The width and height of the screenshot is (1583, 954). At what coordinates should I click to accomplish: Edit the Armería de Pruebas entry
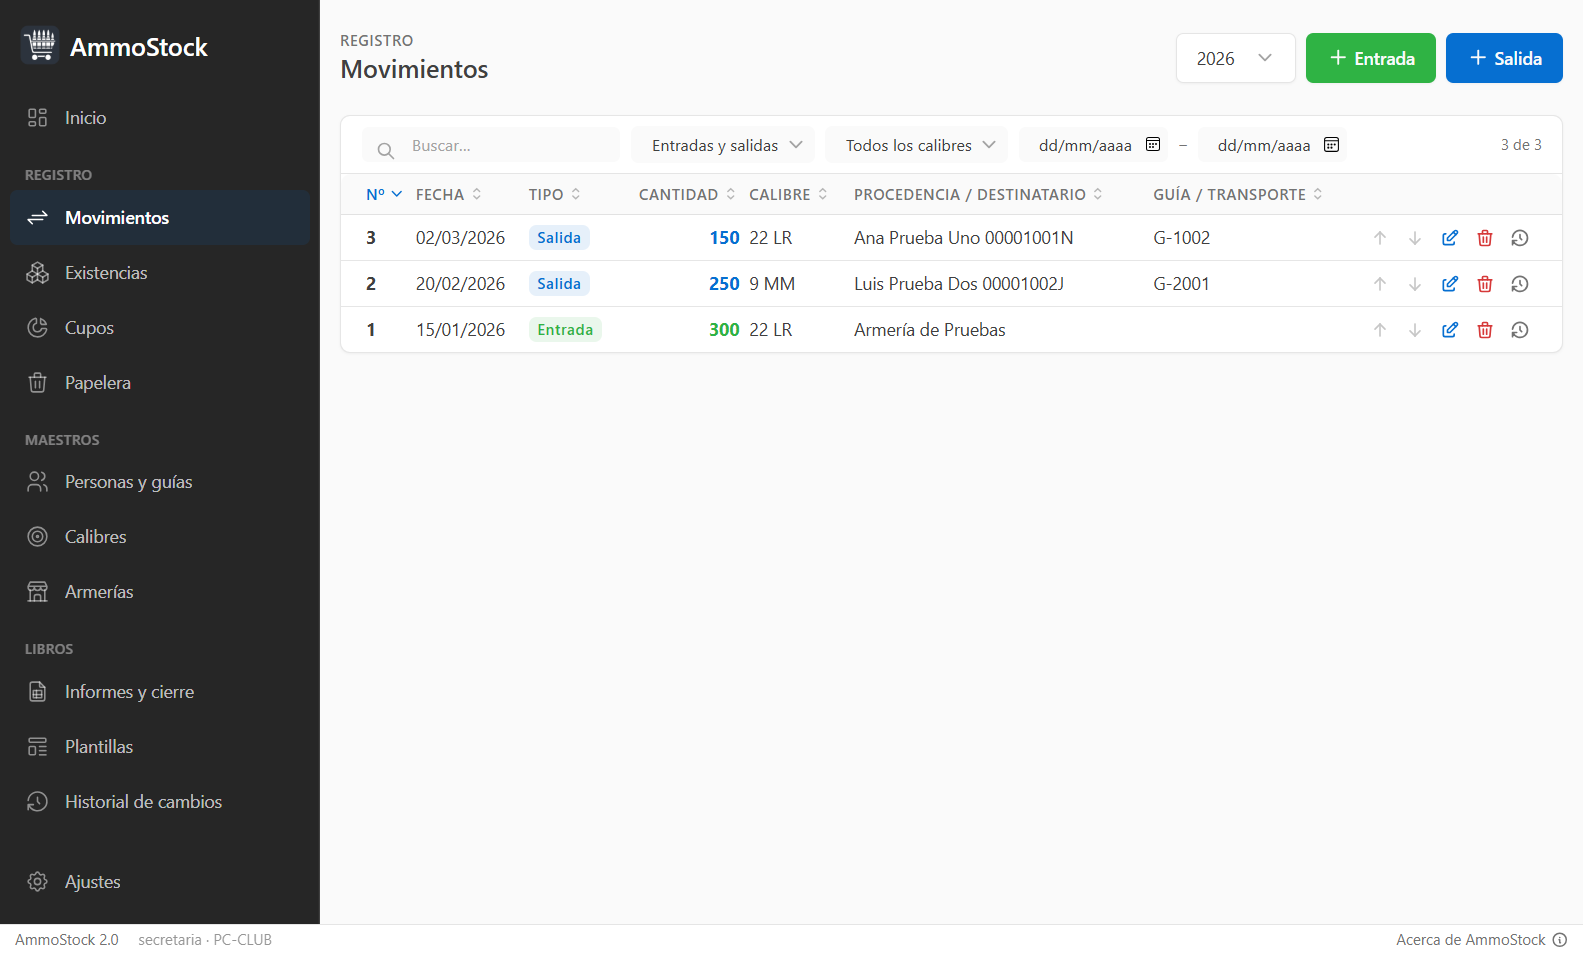1450,330
